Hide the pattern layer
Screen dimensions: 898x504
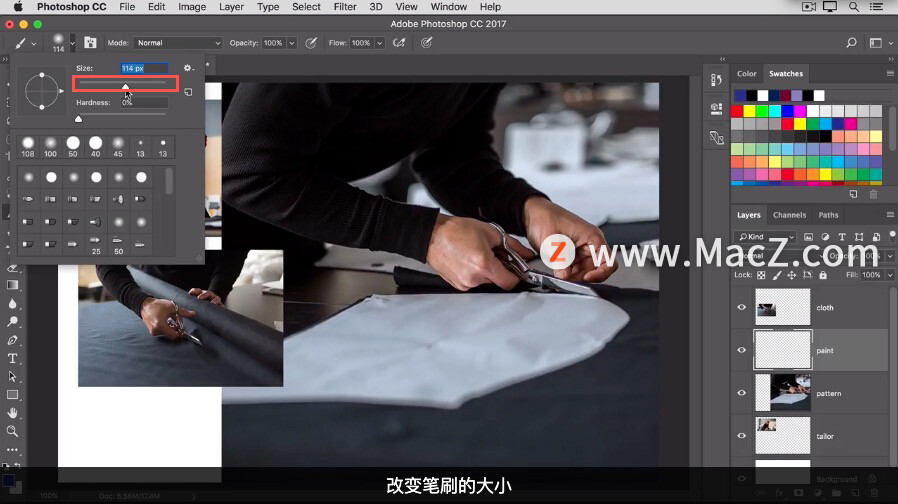(x=742, y=393)
